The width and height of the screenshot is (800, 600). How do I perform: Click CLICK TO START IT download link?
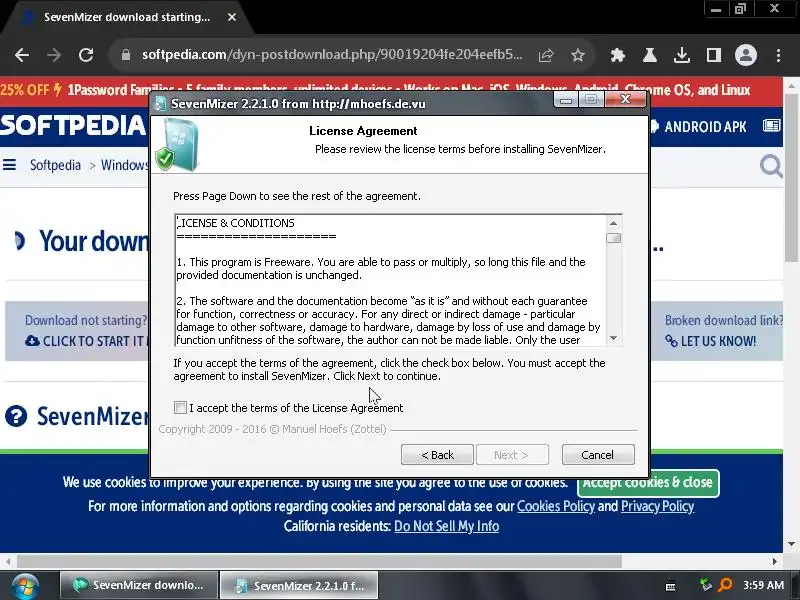pos(85,341)
